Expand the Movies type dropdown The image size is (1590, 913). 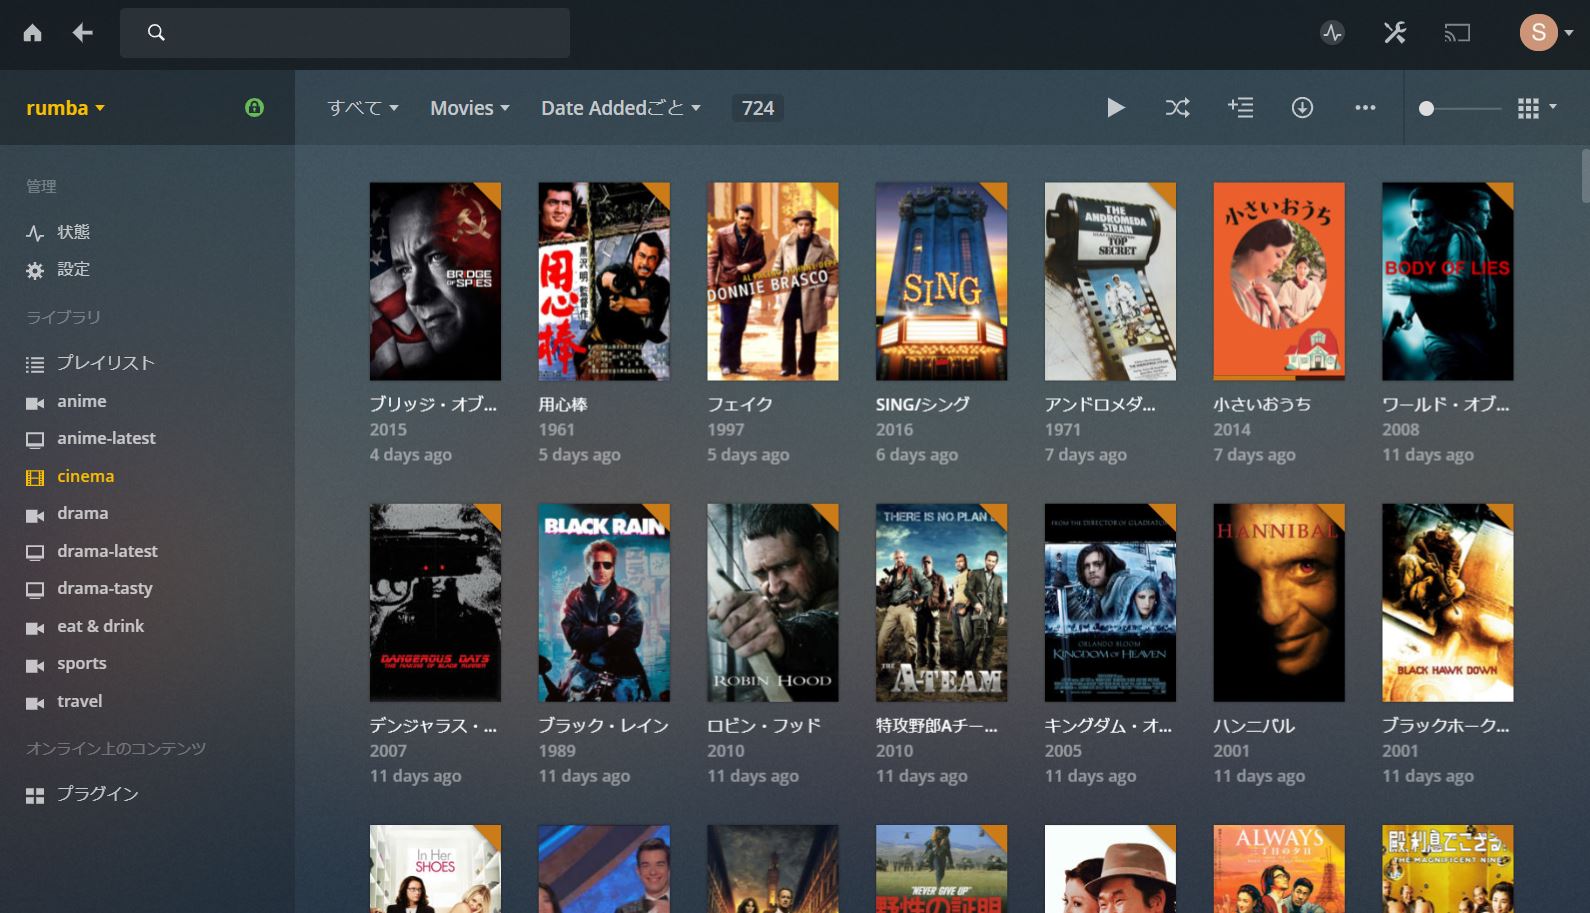470,108
